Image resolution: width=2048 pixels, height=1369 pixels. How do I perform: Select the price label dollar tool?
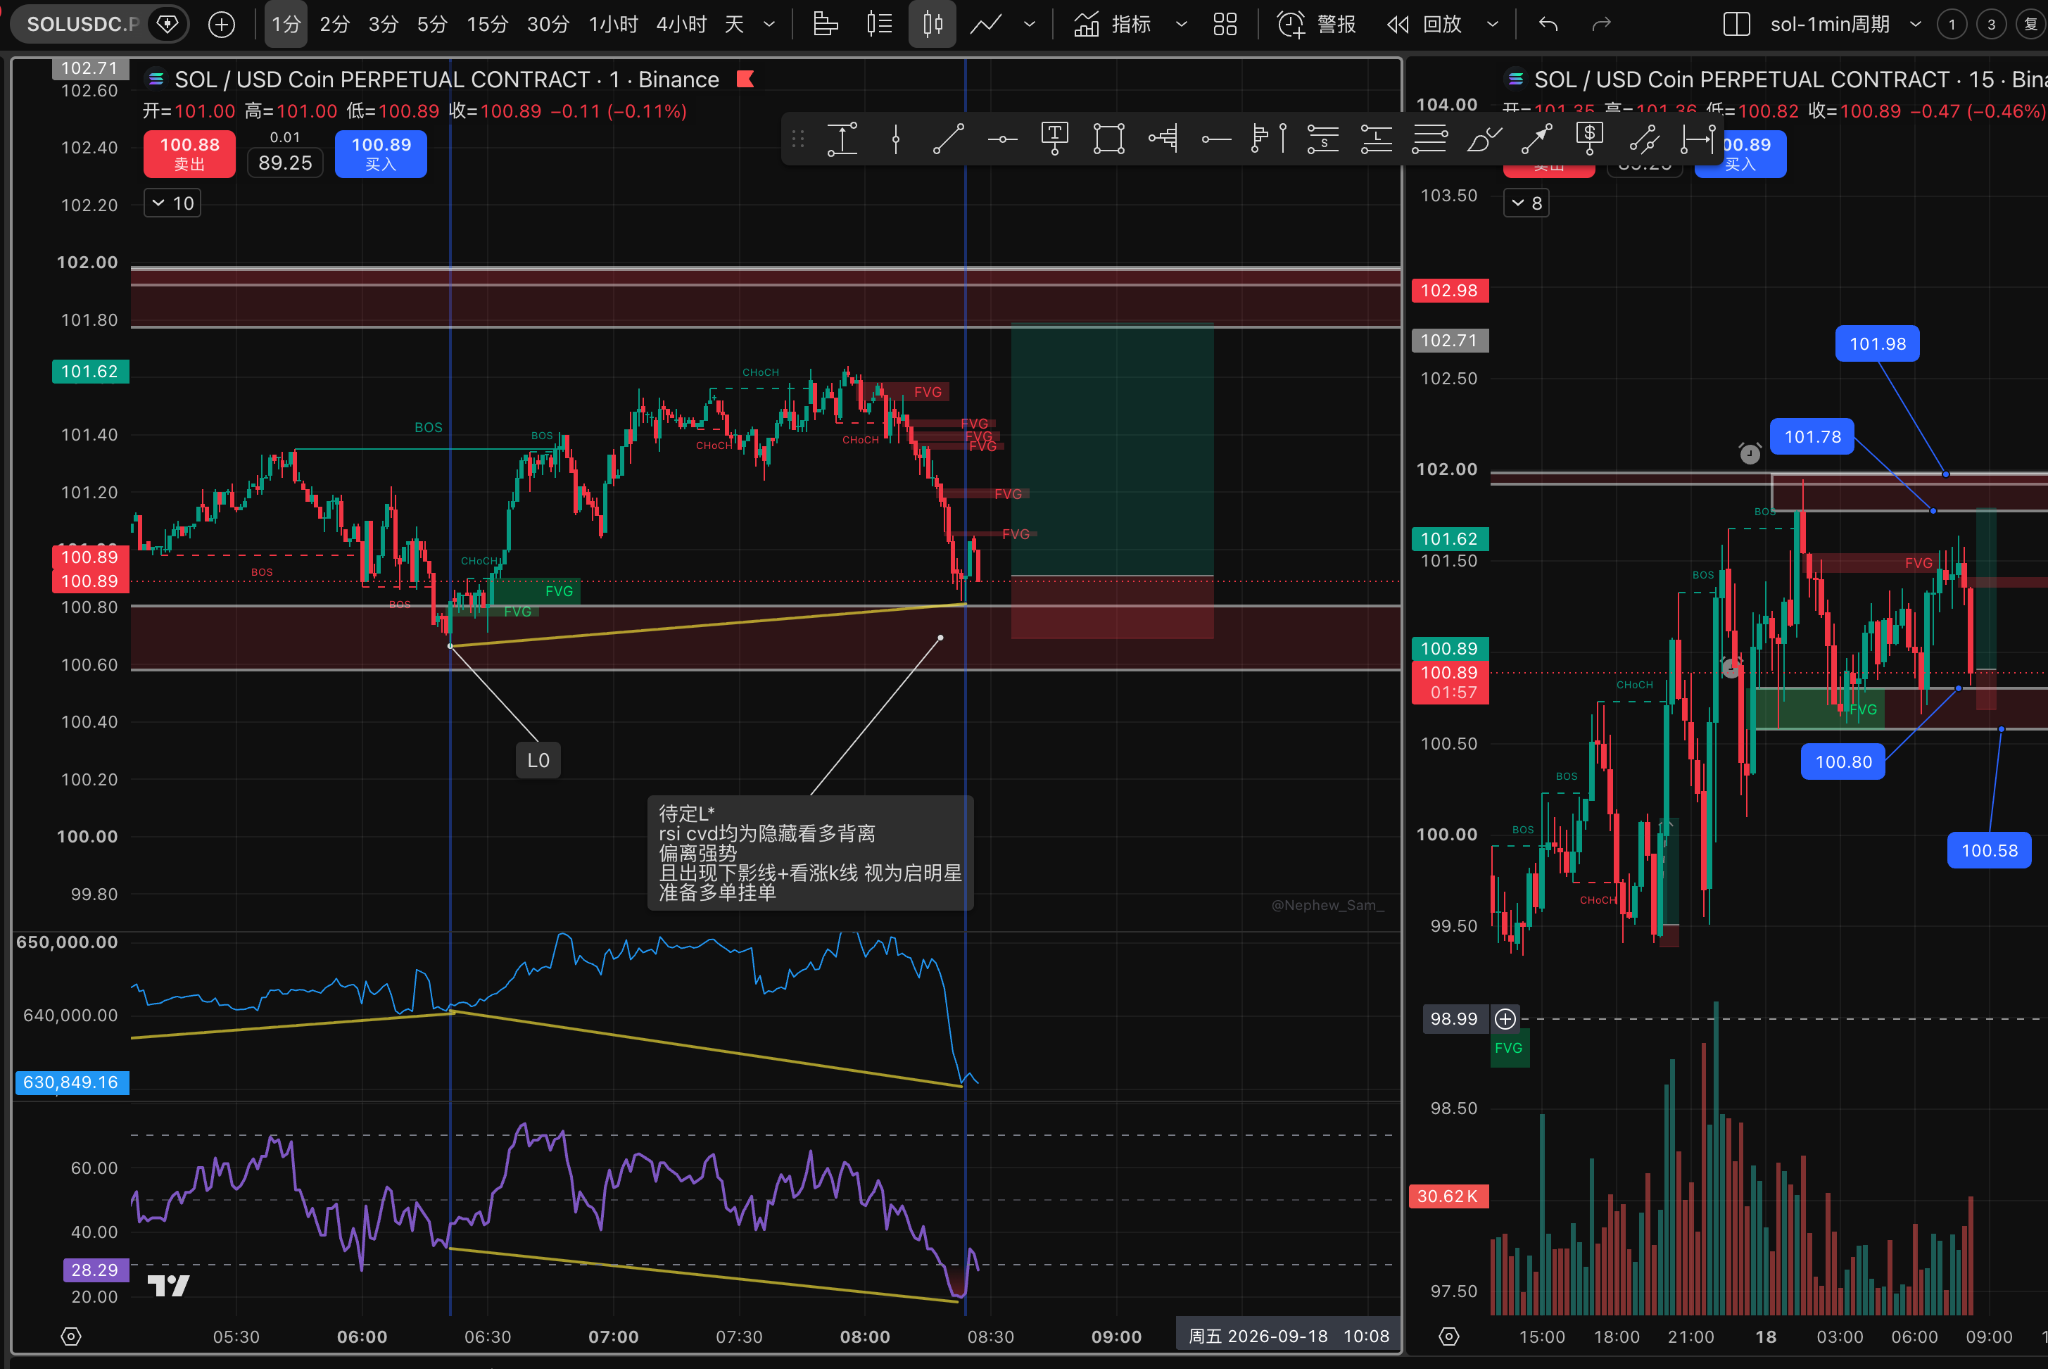(x=1589, y=139)
